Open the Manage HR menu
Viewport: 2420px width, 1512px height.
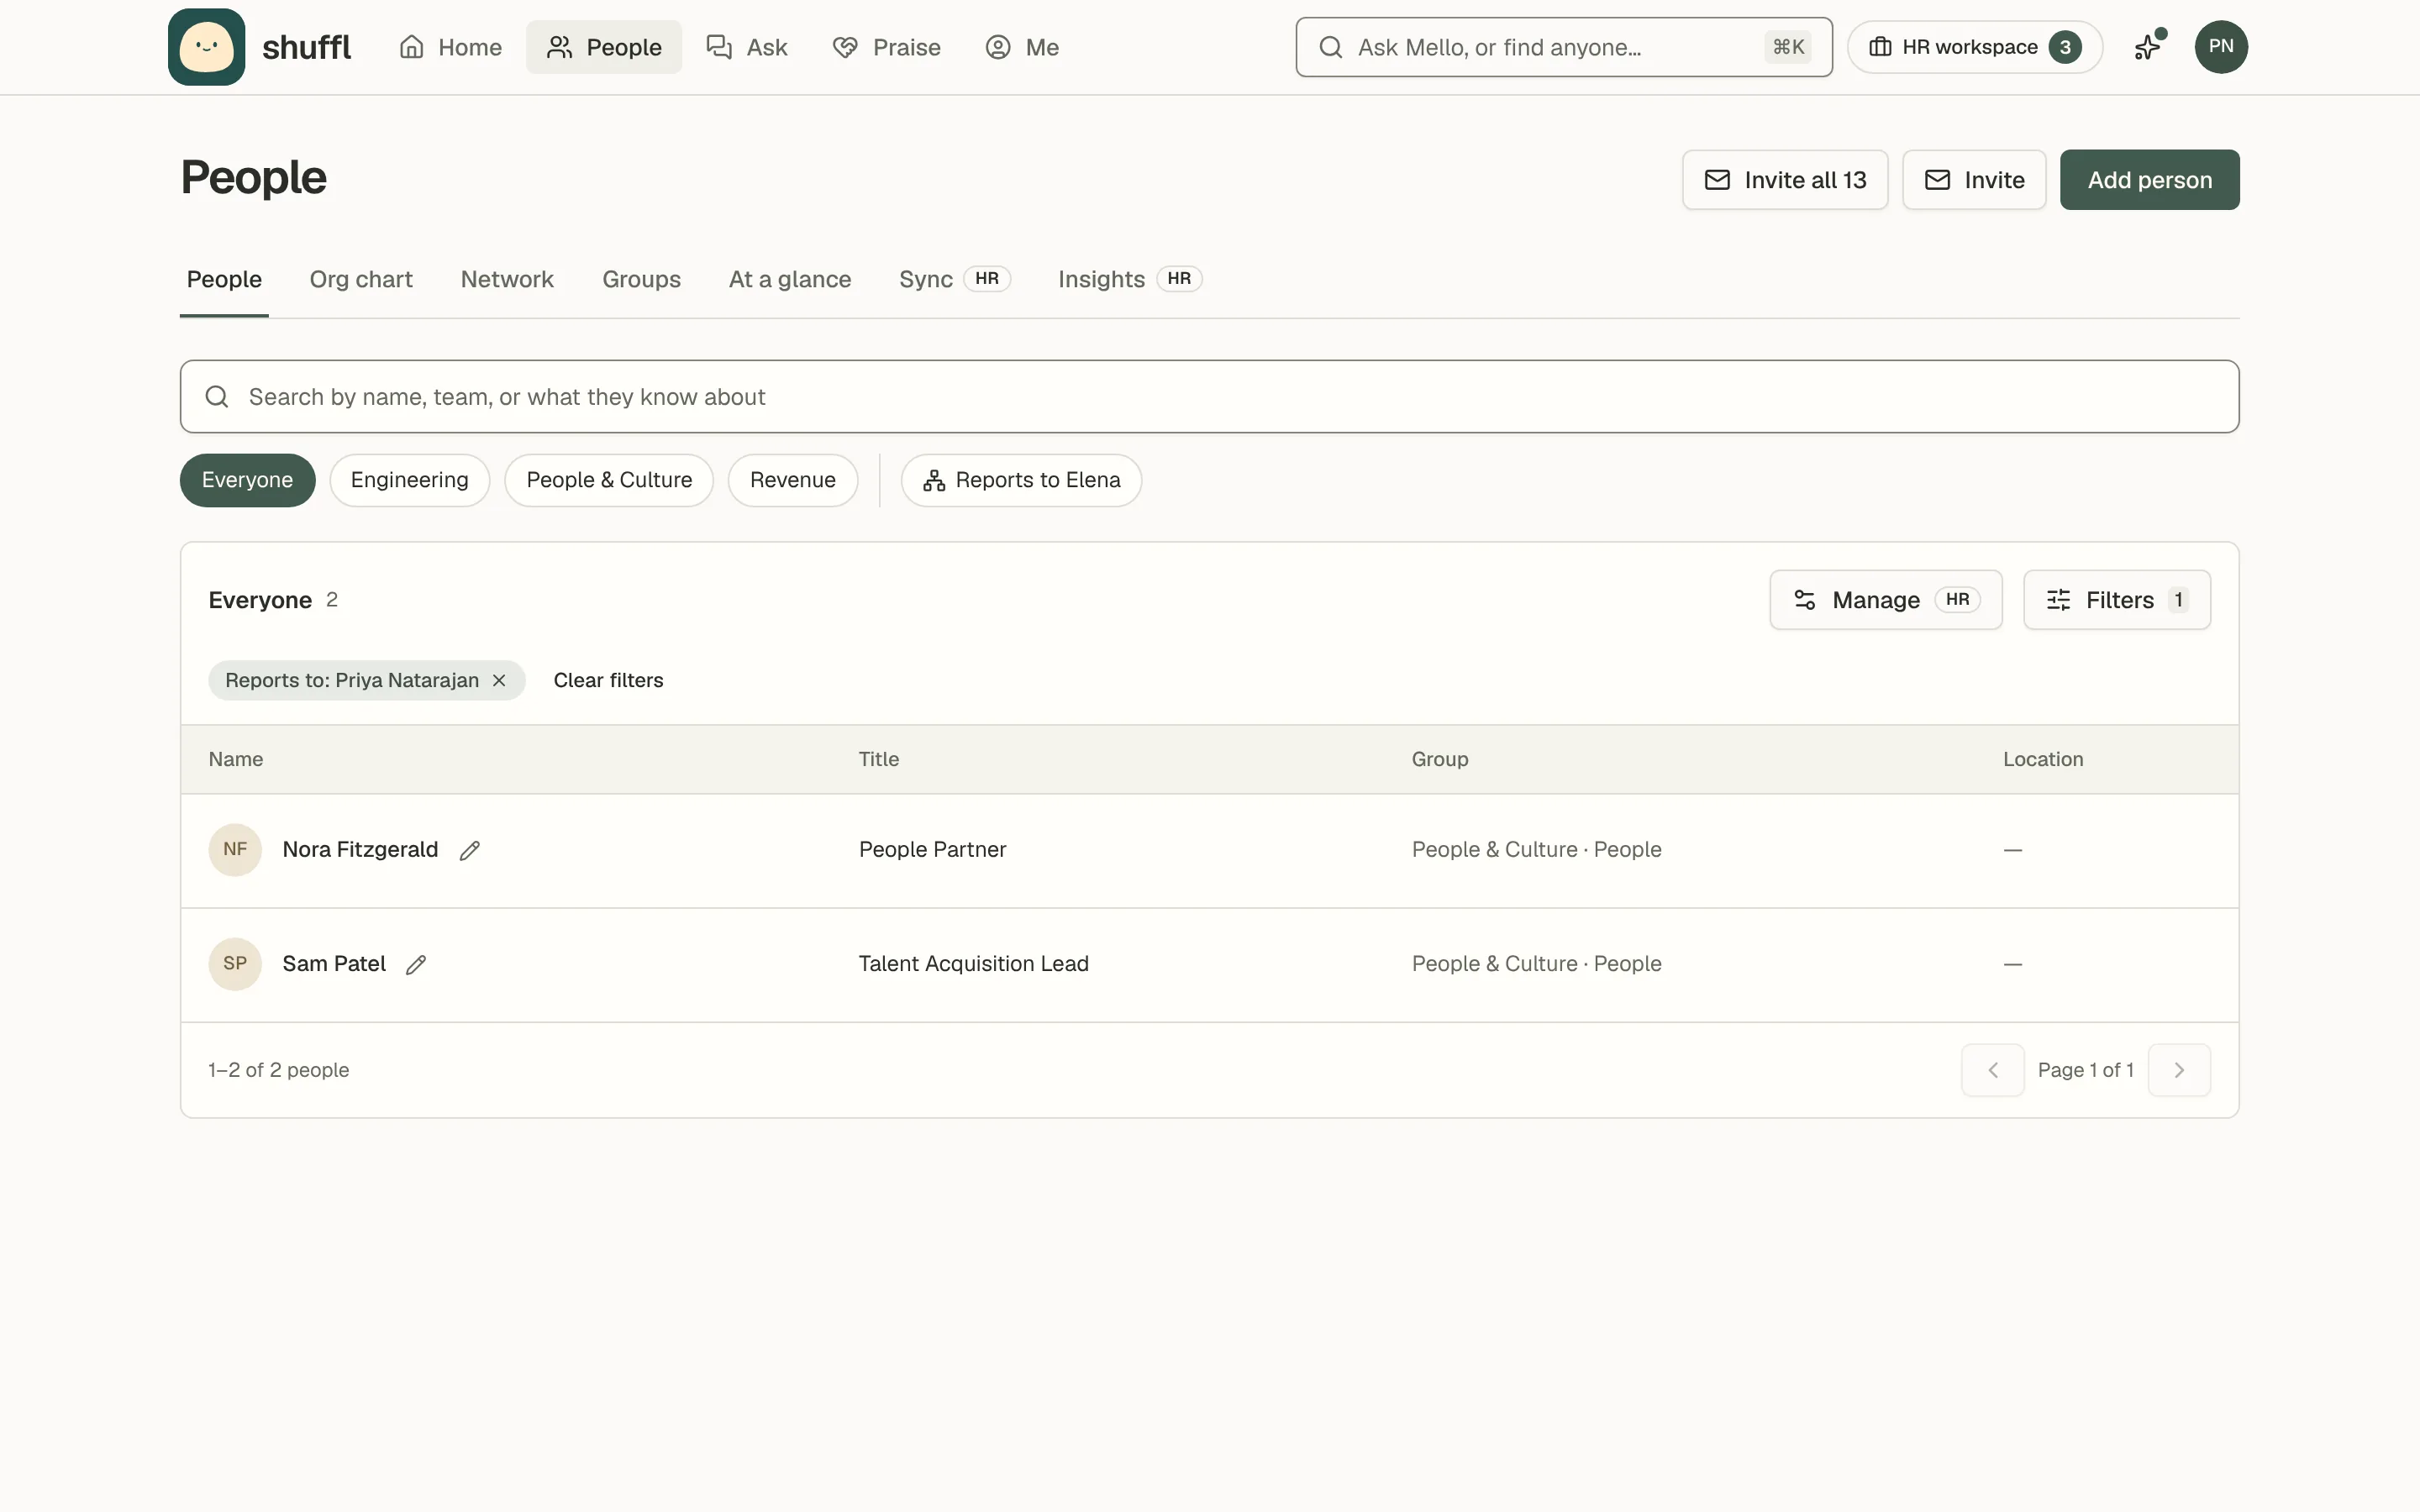[x=1885, y=600]
